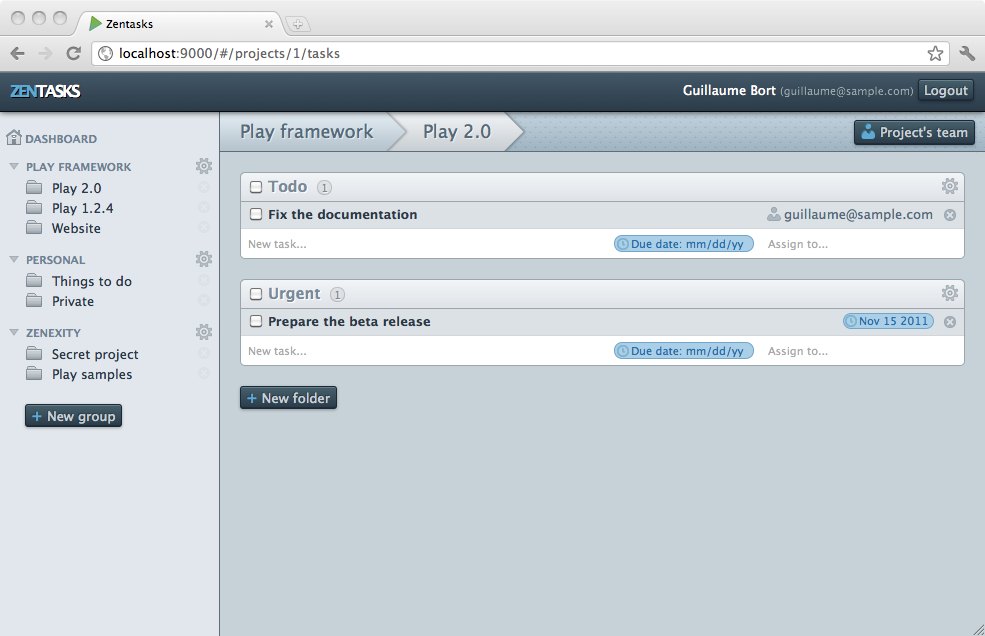Viewport: 985px width, 636px height.
Task: Tick the Prepare the beta release checkbox
Action: [x=256, y=321]
